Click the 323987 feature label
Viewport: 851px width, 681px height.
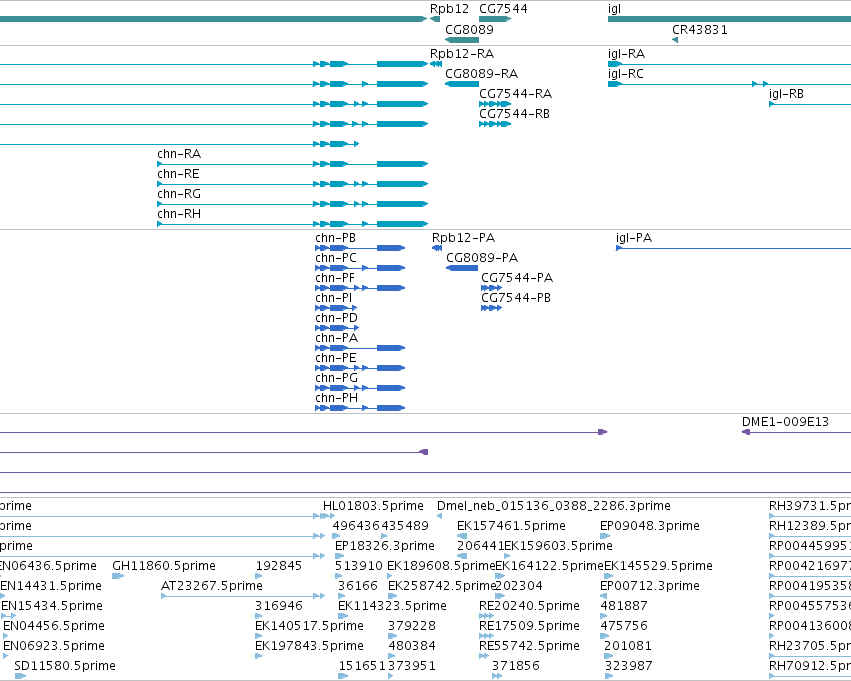(x=628, y=666)
